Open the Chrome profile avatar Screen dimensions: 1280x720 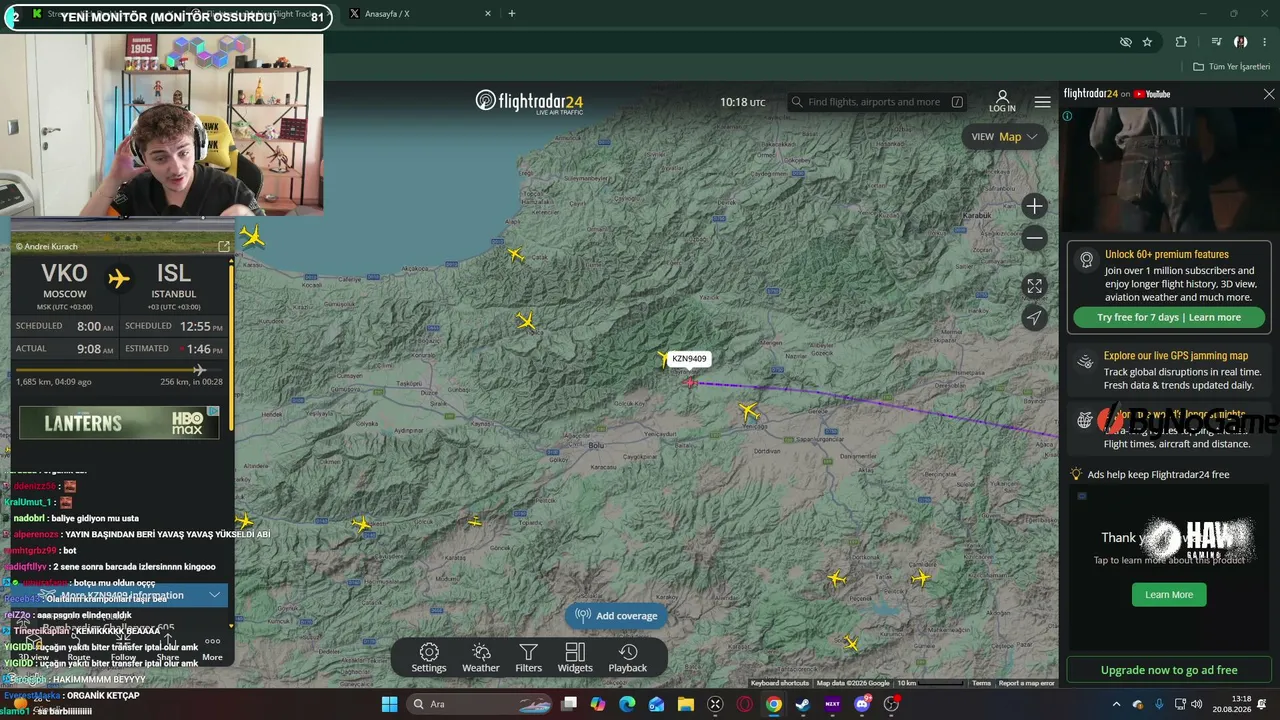click(1241, 42)
